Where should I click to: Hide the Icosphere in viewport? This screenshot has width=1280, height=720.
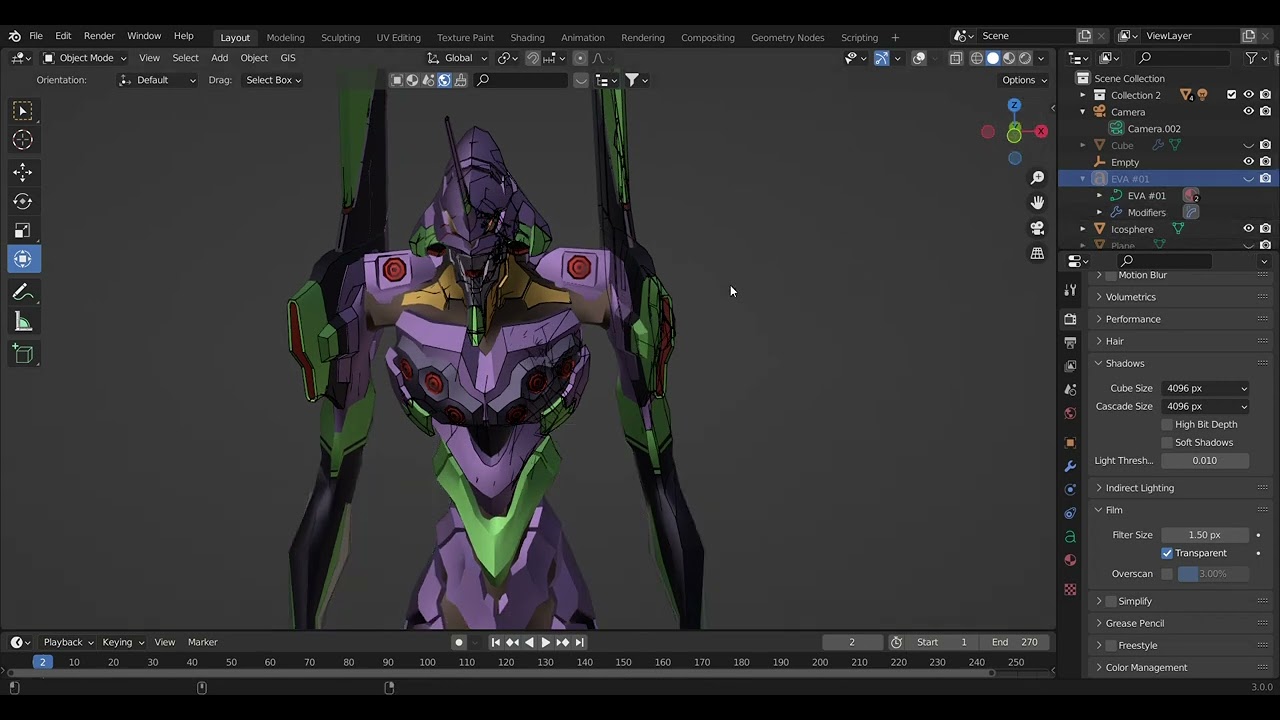[1248, 229]
